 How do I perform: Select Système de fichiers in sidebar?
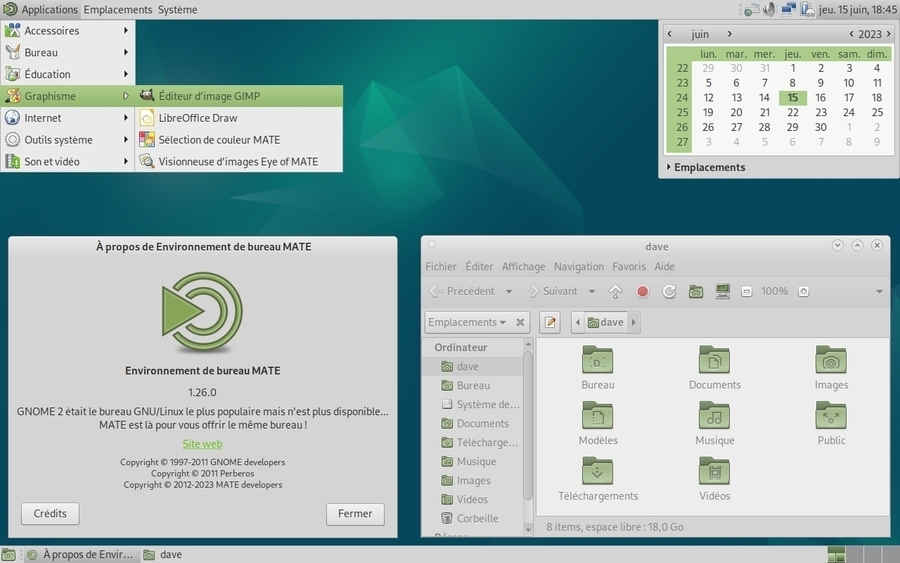point(472,405)
